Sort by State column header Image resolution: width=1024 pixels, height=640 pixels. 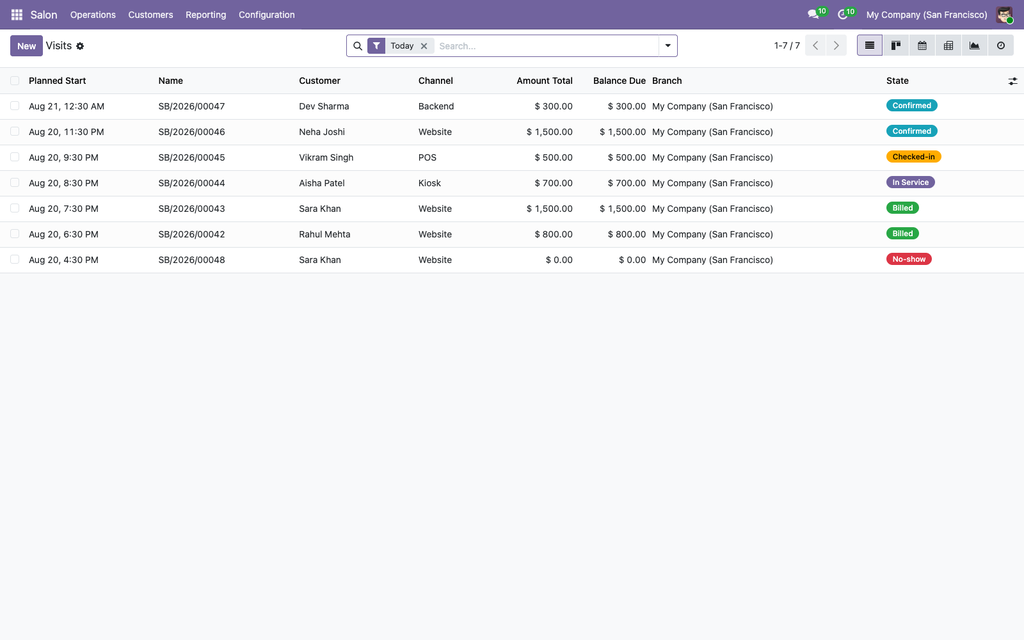(x=897, y=81)
